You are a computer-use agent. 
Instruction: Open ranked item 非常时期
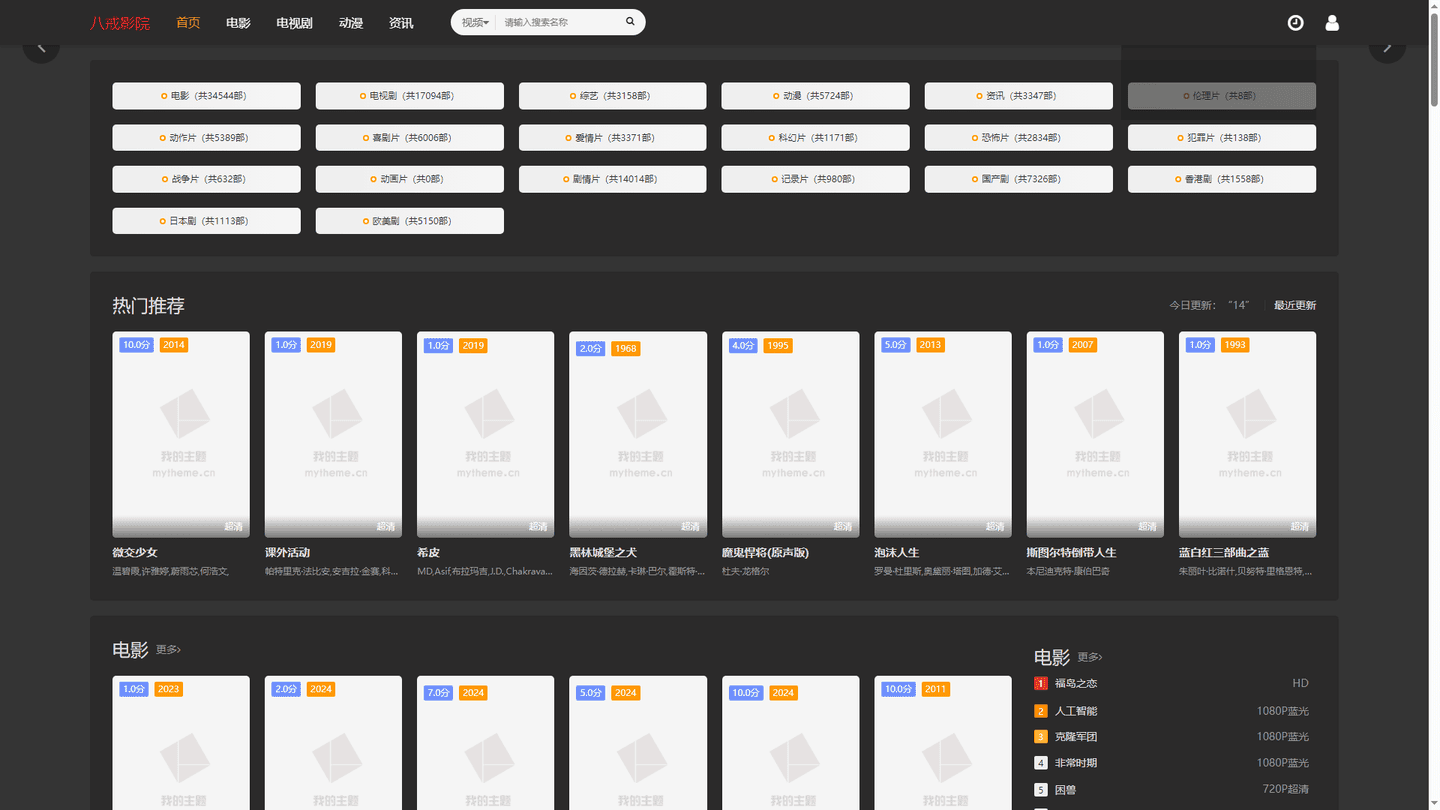click(1076, 763)
